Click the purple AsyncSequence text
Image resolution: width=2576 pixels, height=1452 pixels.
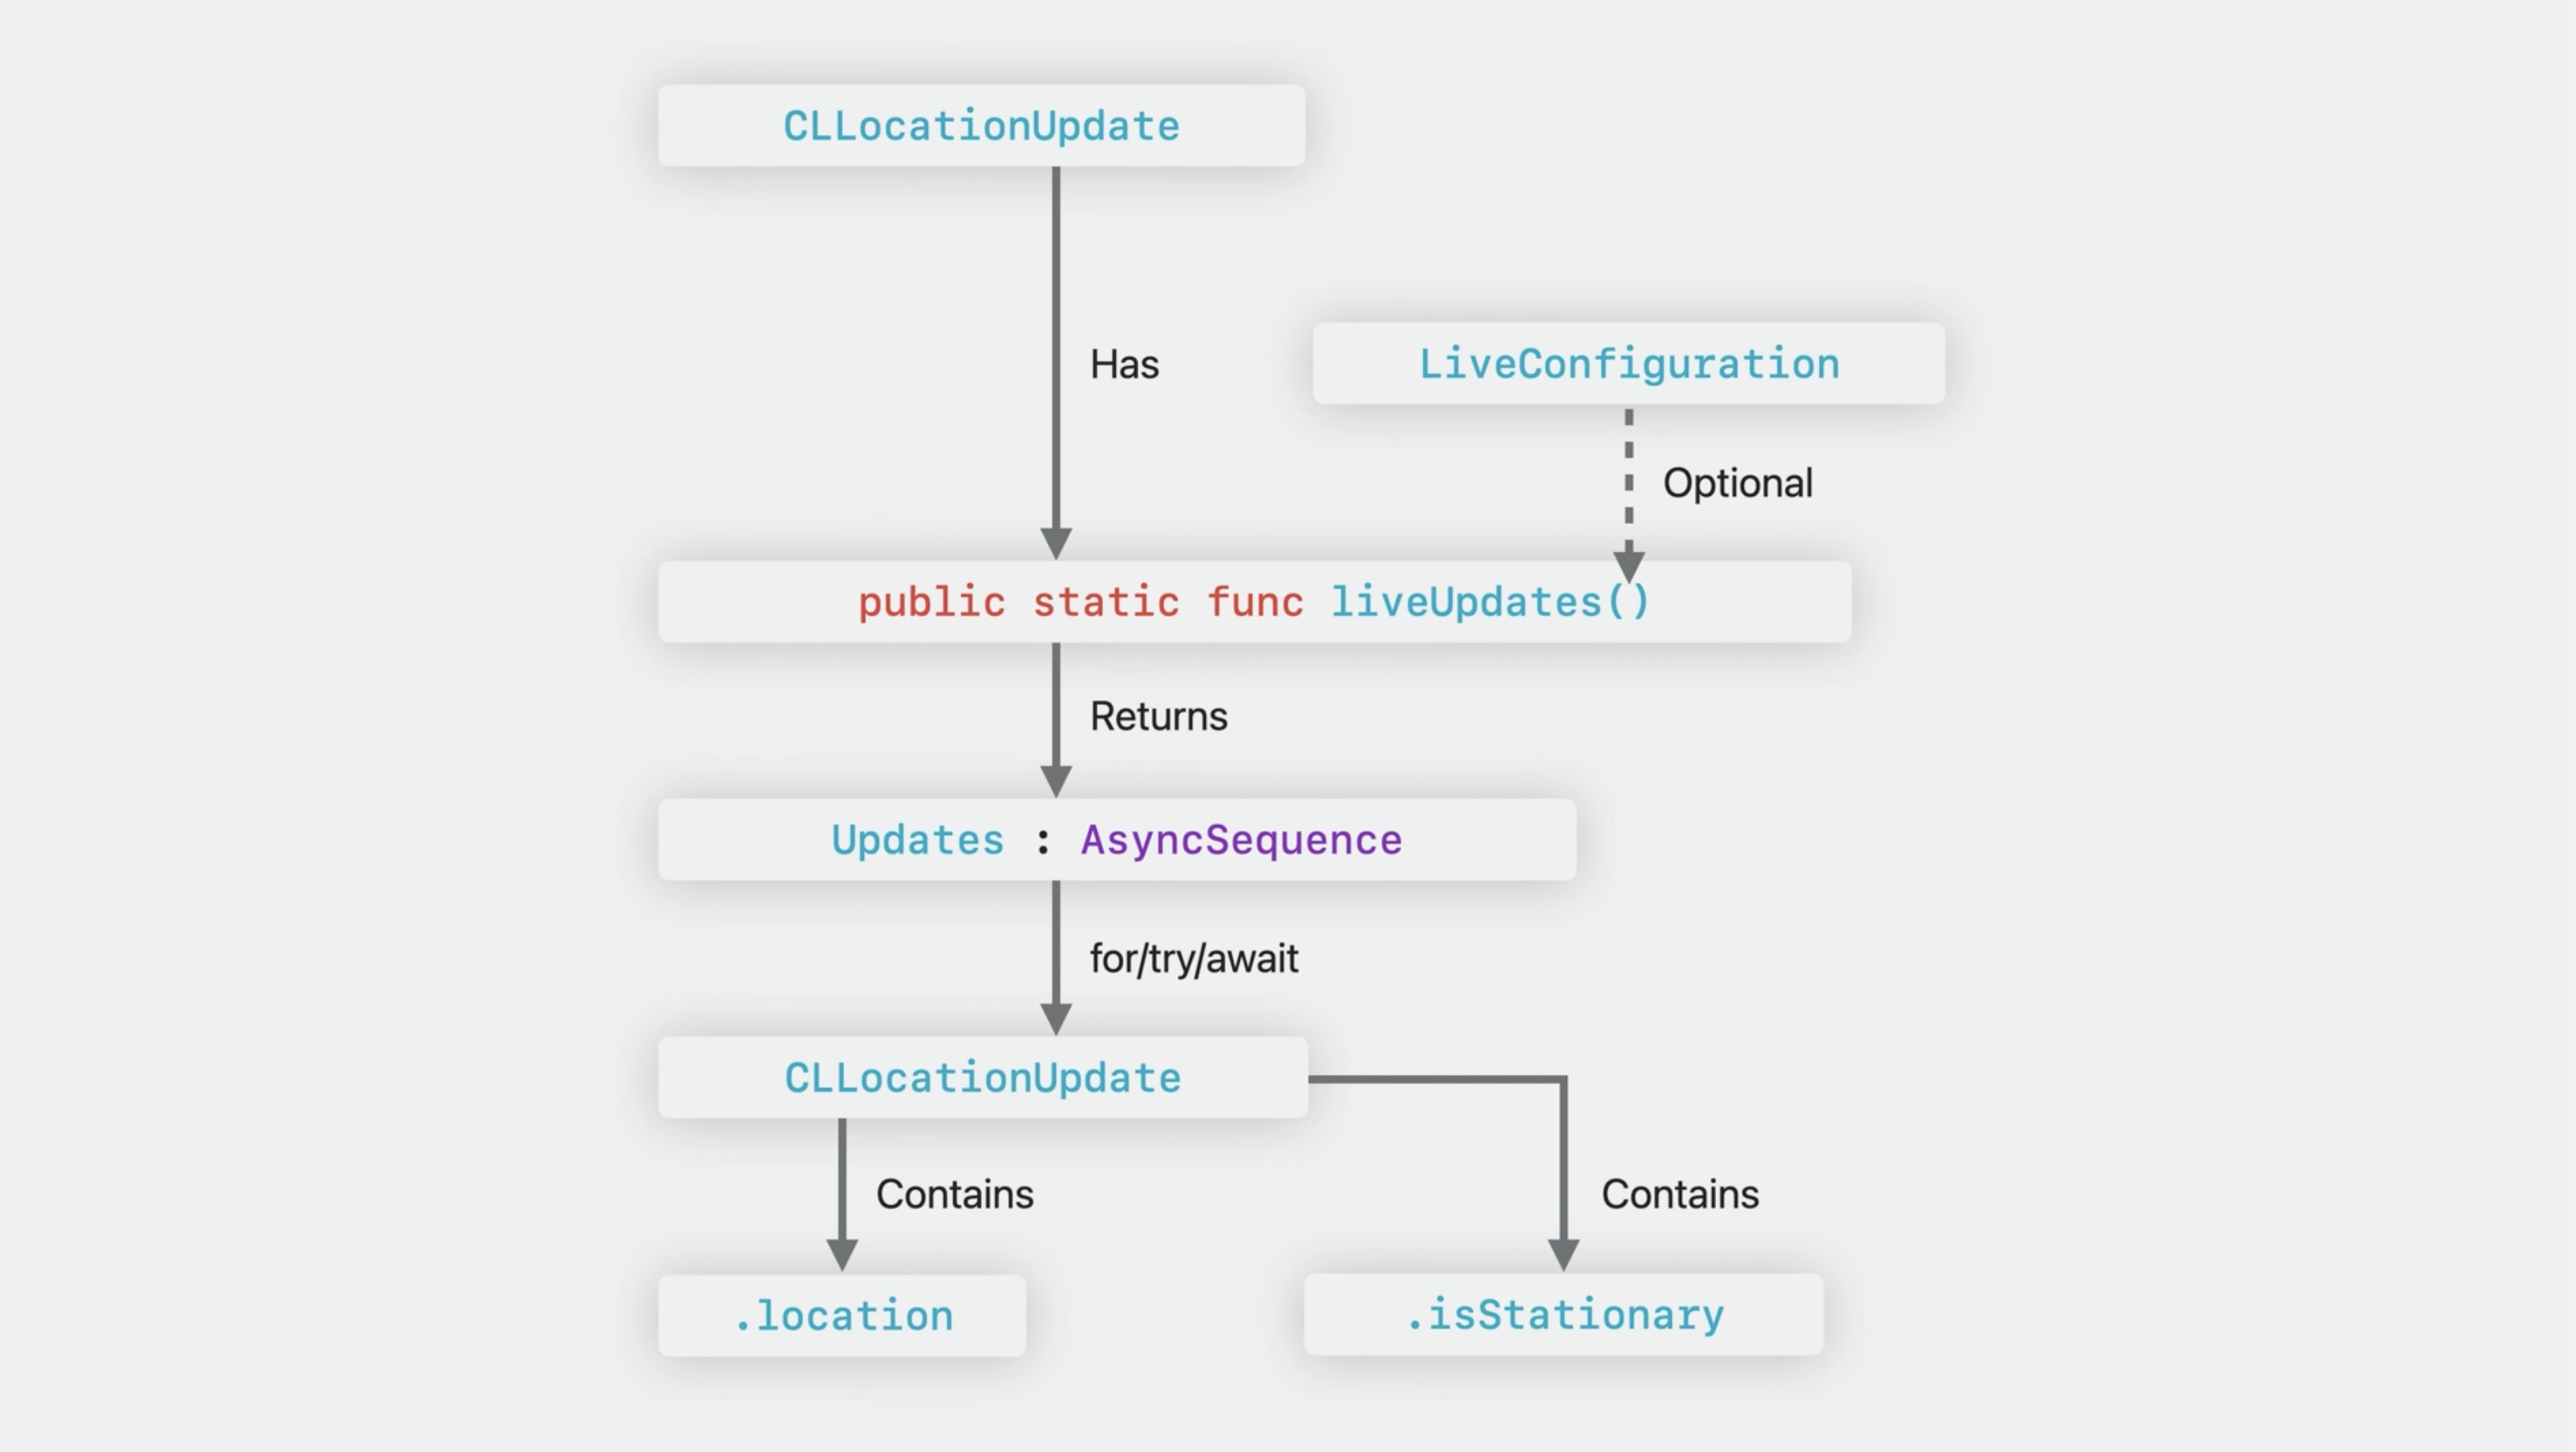click(x=1241, y=840)
